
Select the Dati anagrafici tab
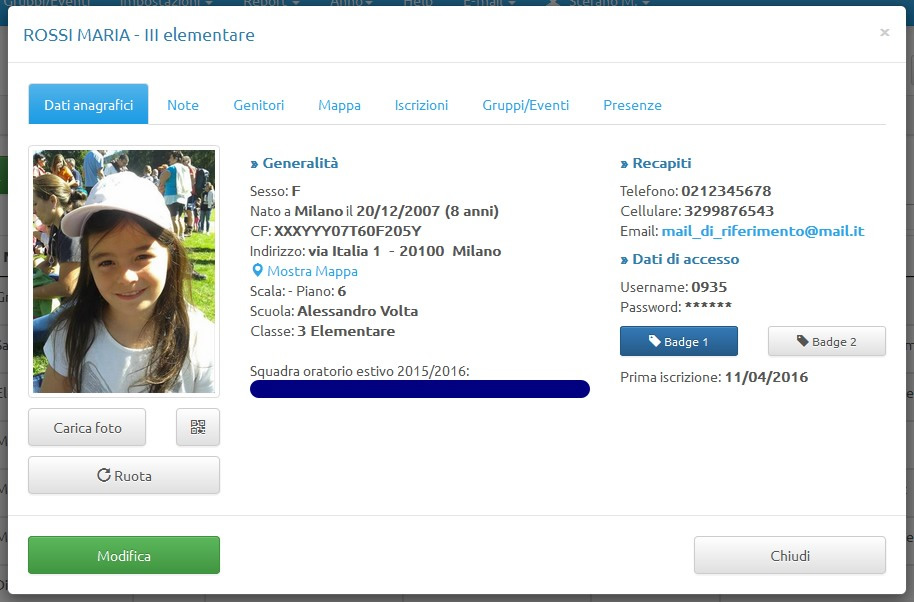tap(89, 104)
